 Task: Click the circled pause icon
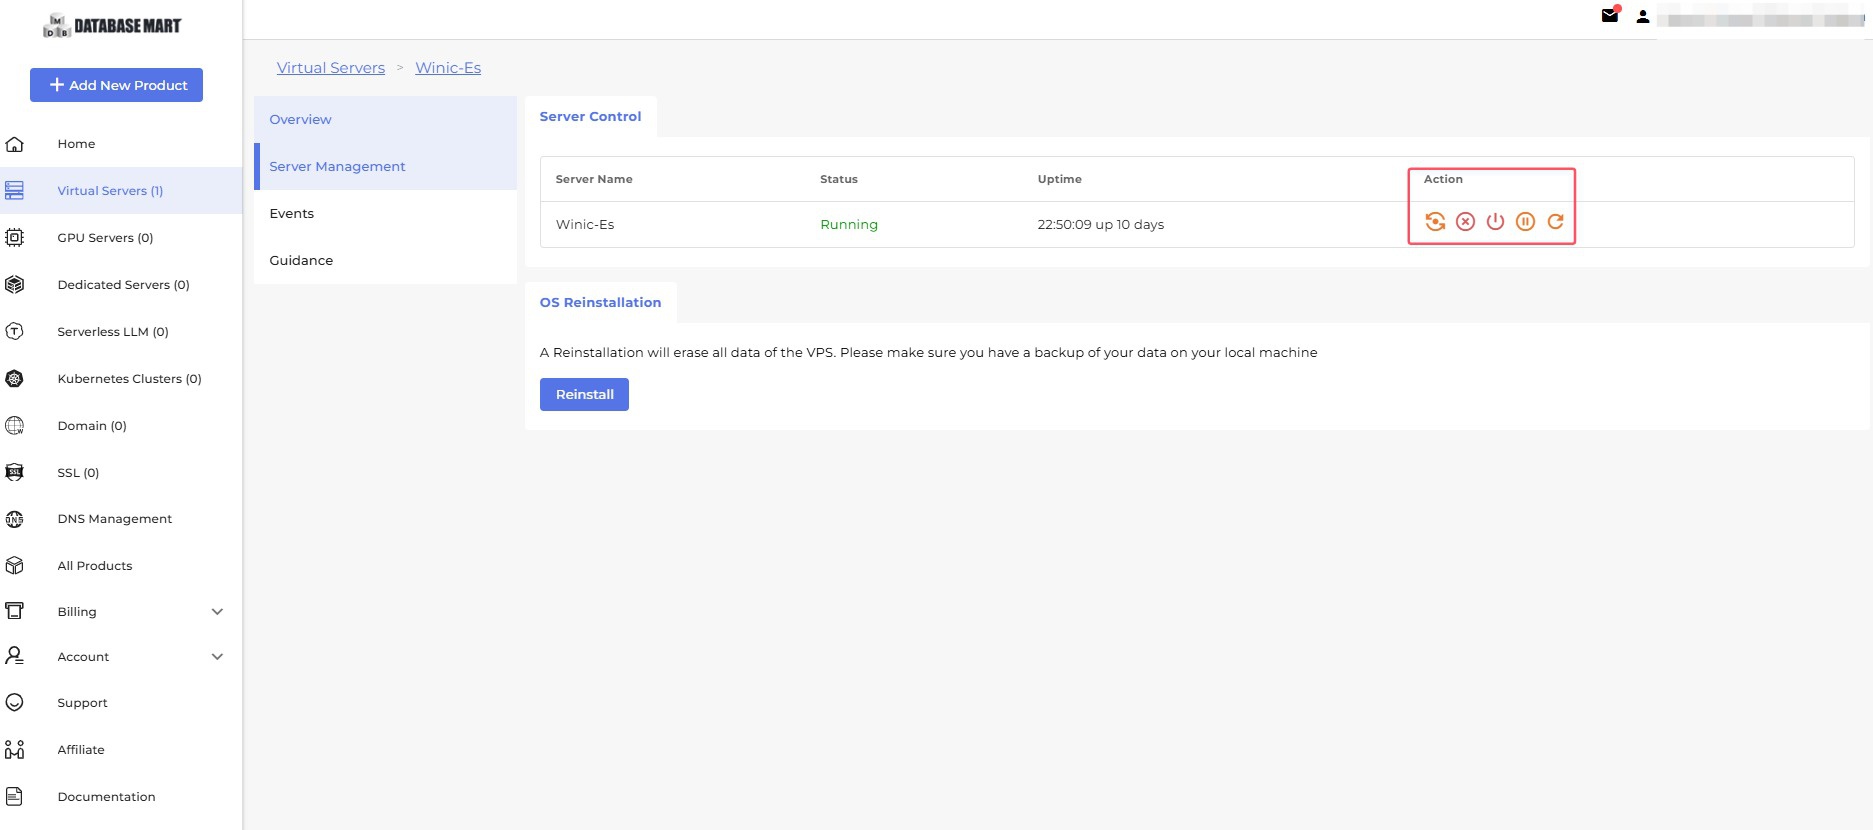1525,222
